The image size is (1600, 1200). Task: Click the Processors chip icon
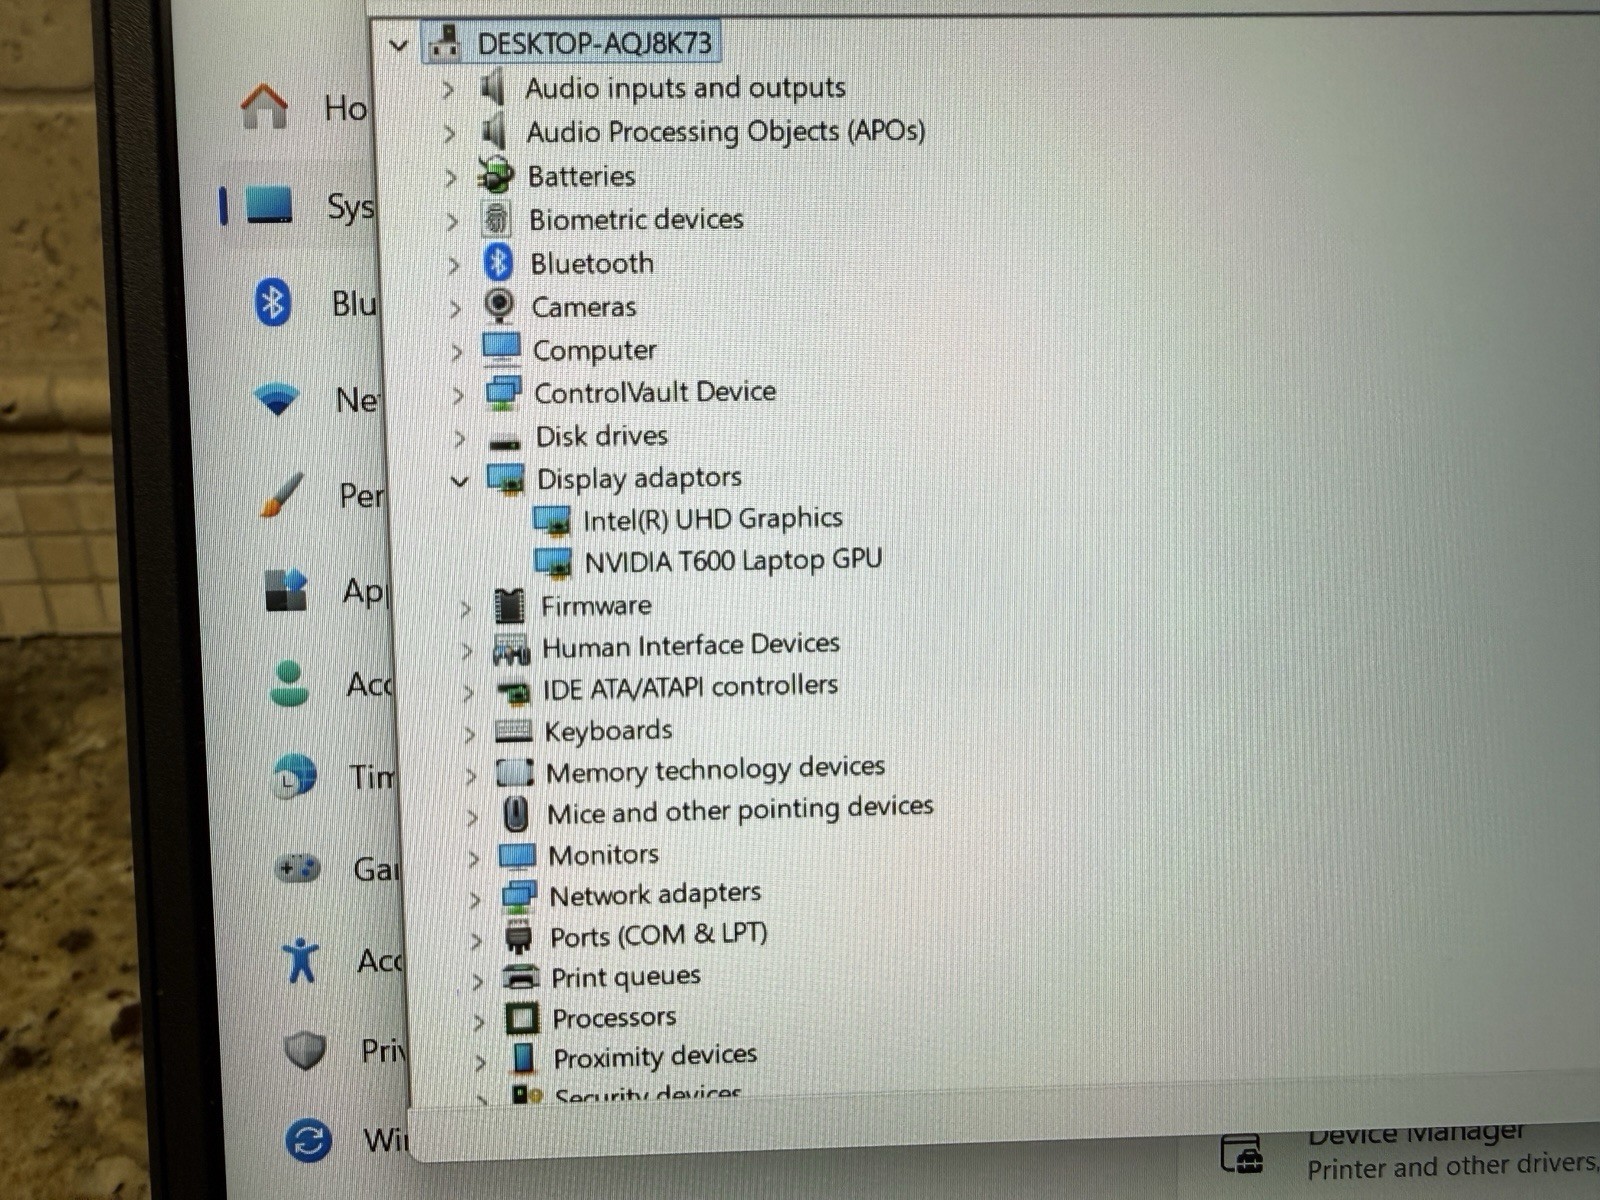pos(522,1018)
